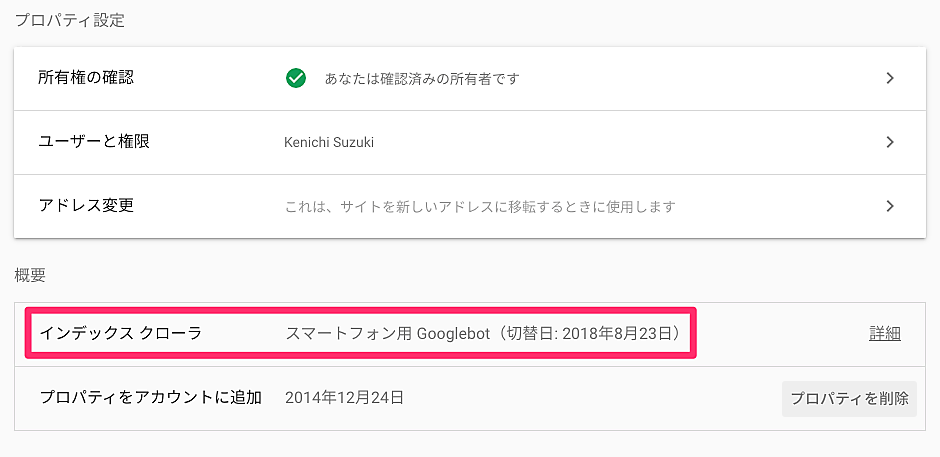
Task: Select the 2014年12月24日 date value
Action: [x=345, y=398]
